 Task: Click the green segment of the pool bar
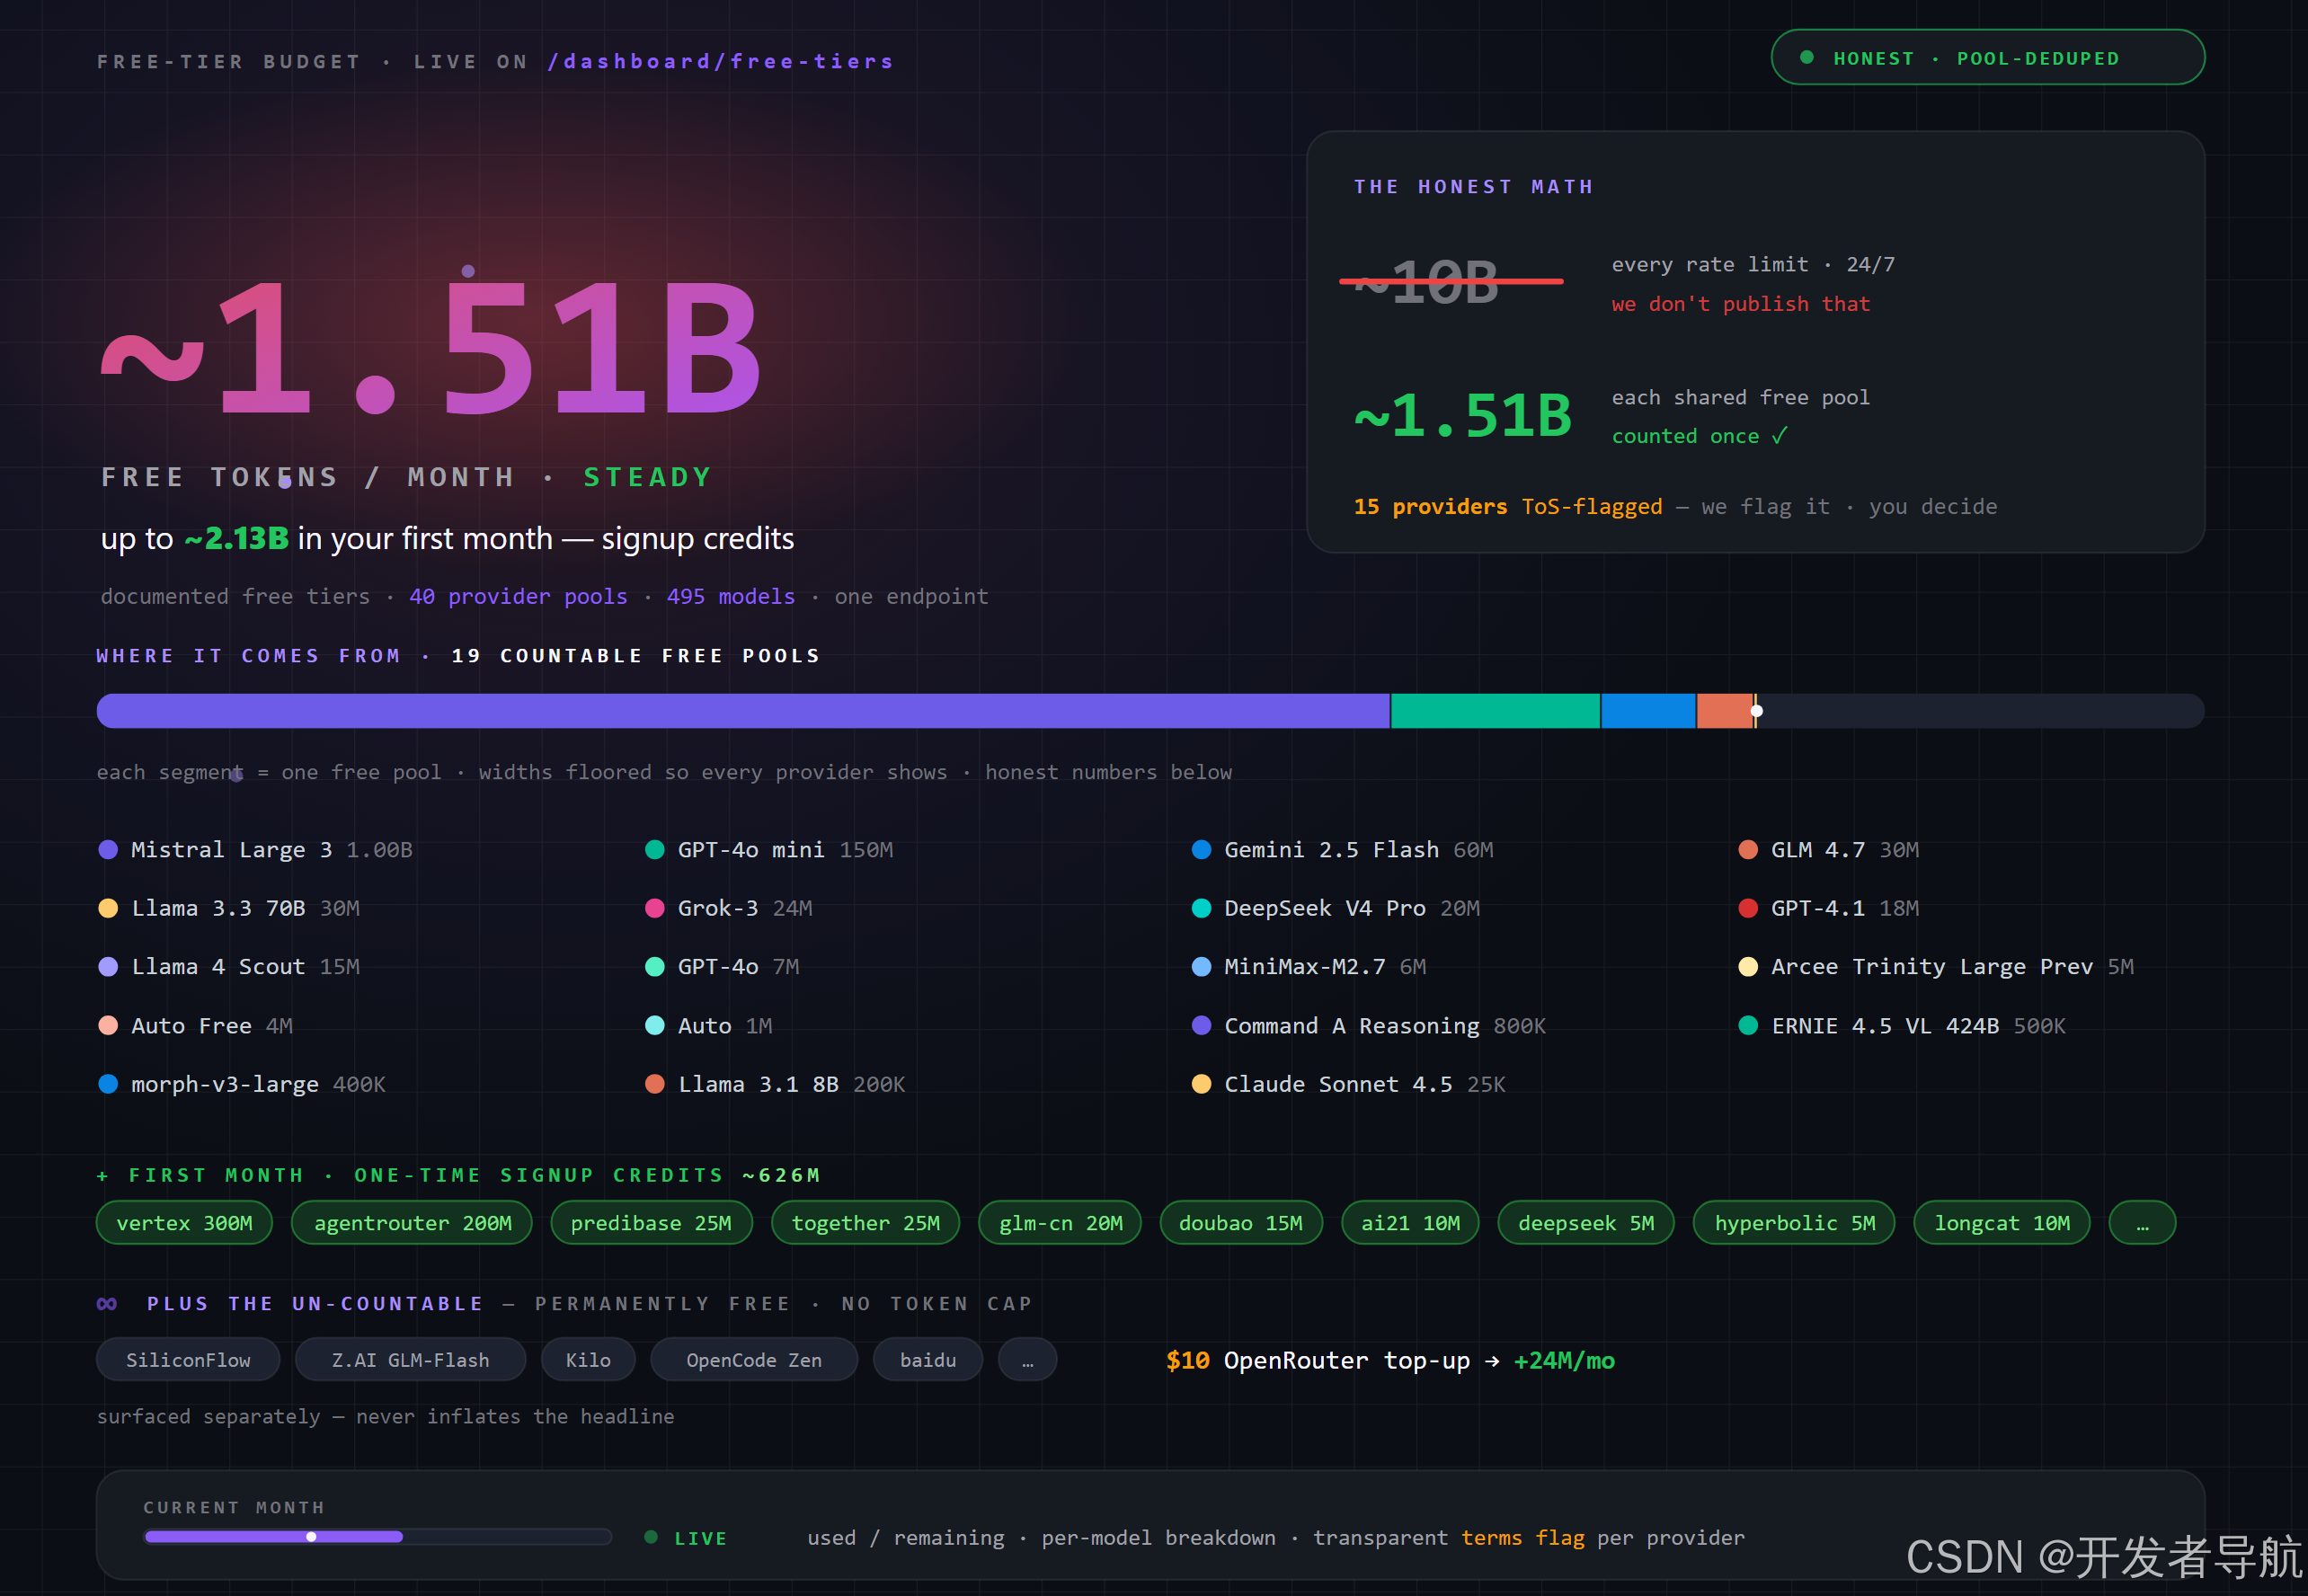tap(1495, 711)
